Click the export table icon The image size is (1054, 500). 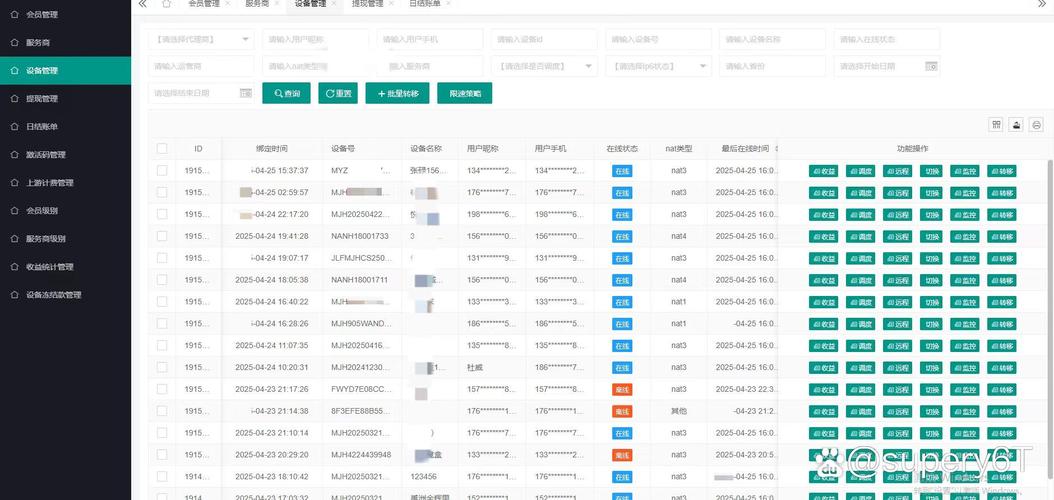[x=1016, y=124]
